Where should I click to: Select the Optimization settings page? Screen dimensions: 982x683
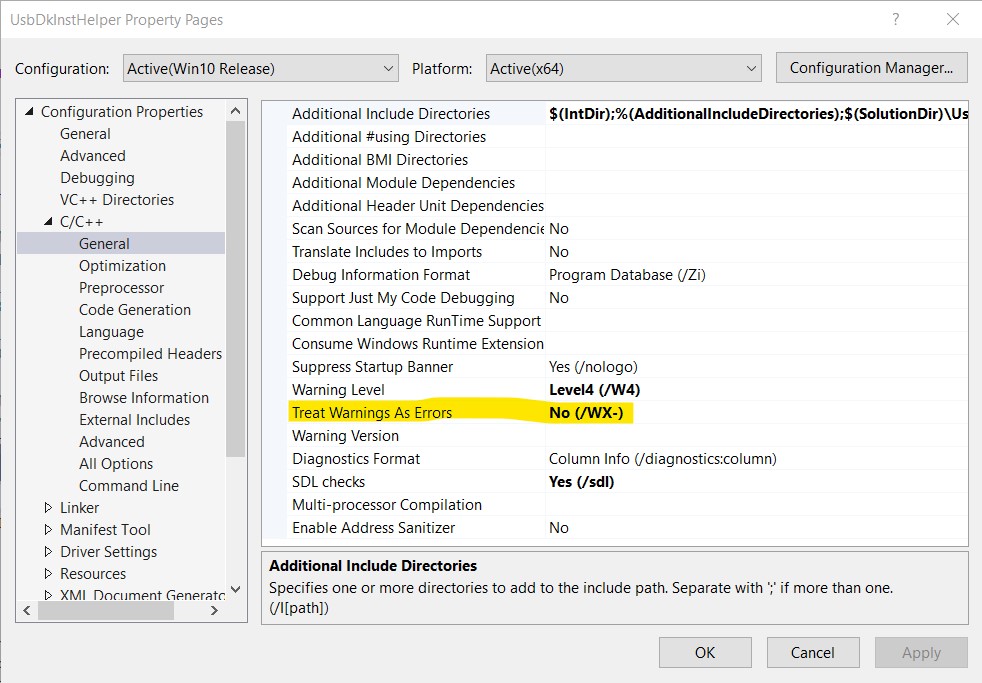(x=122, y=265)
